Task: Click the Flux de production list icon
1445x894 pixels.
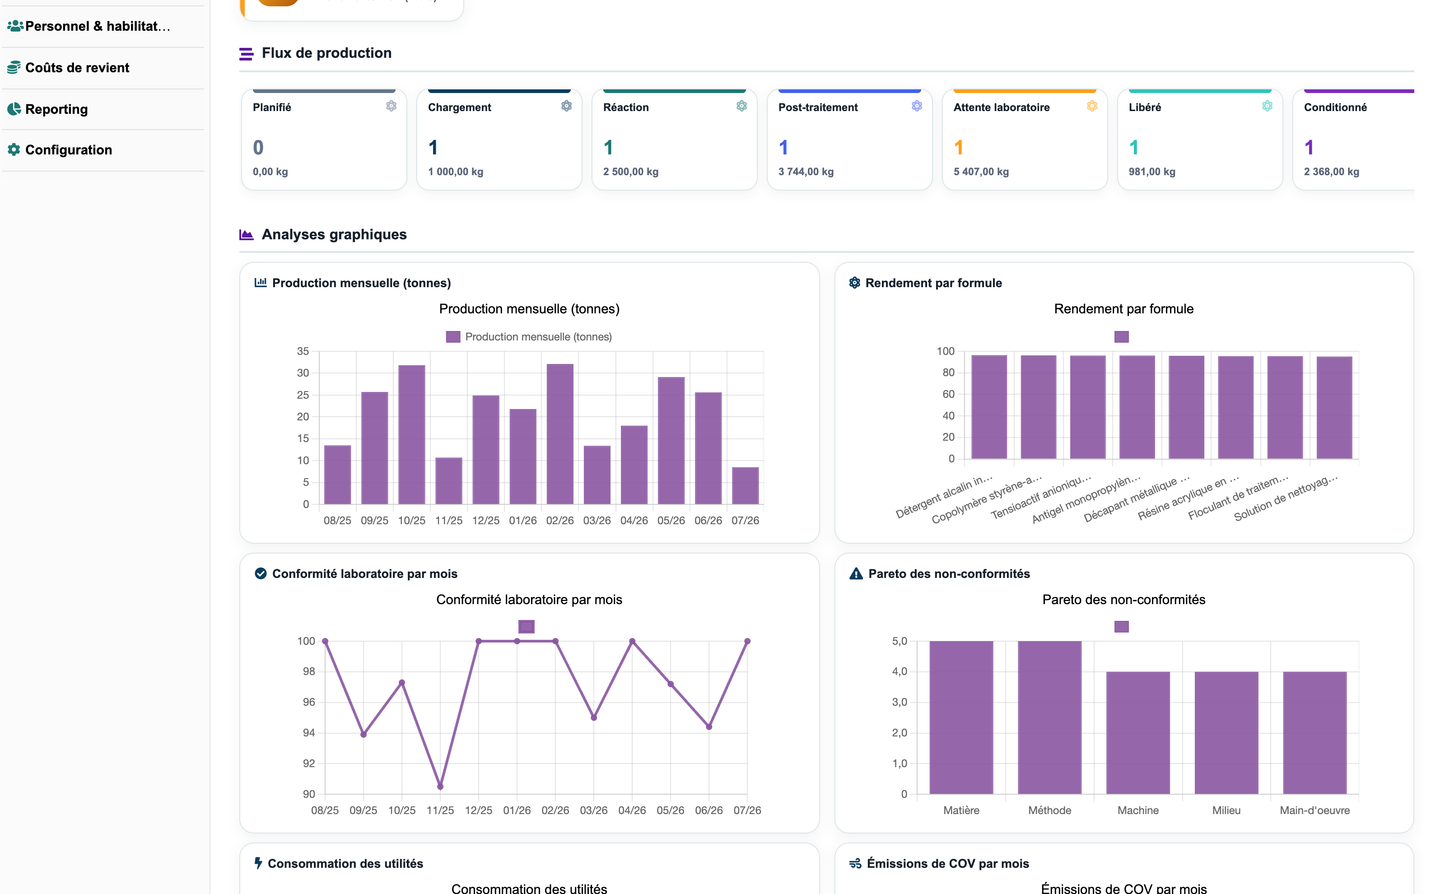Action: 246,54
